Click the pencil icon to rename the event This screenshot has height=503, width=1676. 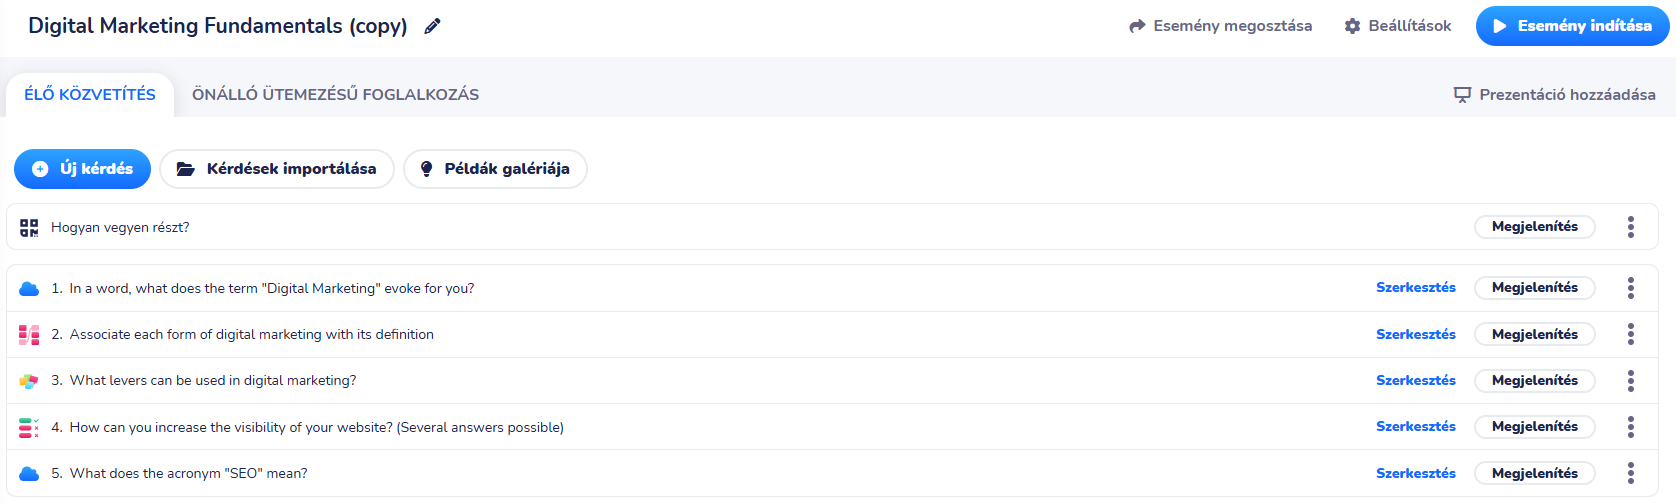coord(432,26)
